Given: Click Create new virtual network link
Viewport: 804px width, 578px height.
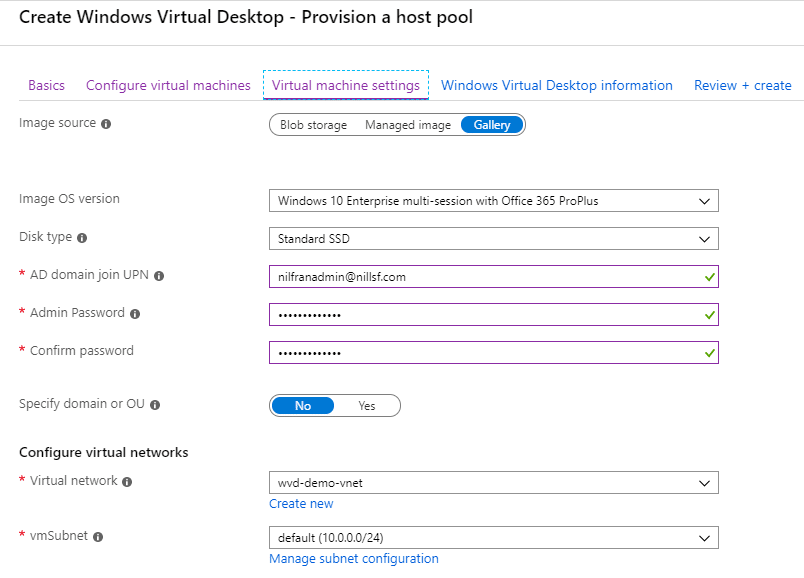Looking at the screenshot, I should pos(301,504).
